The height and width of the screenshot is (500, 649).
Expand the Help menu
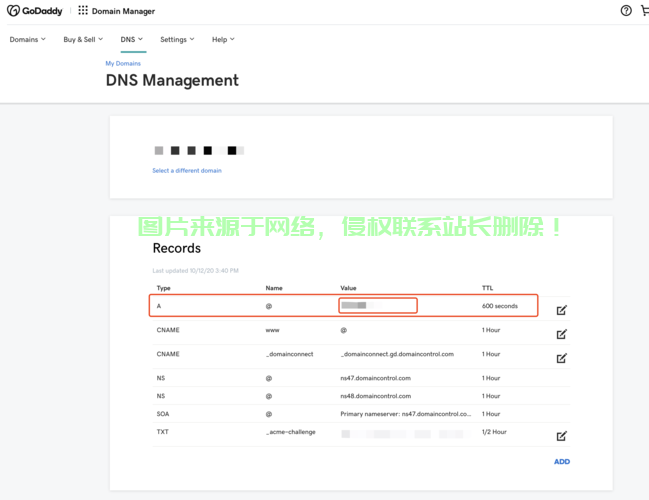(223, 39)
